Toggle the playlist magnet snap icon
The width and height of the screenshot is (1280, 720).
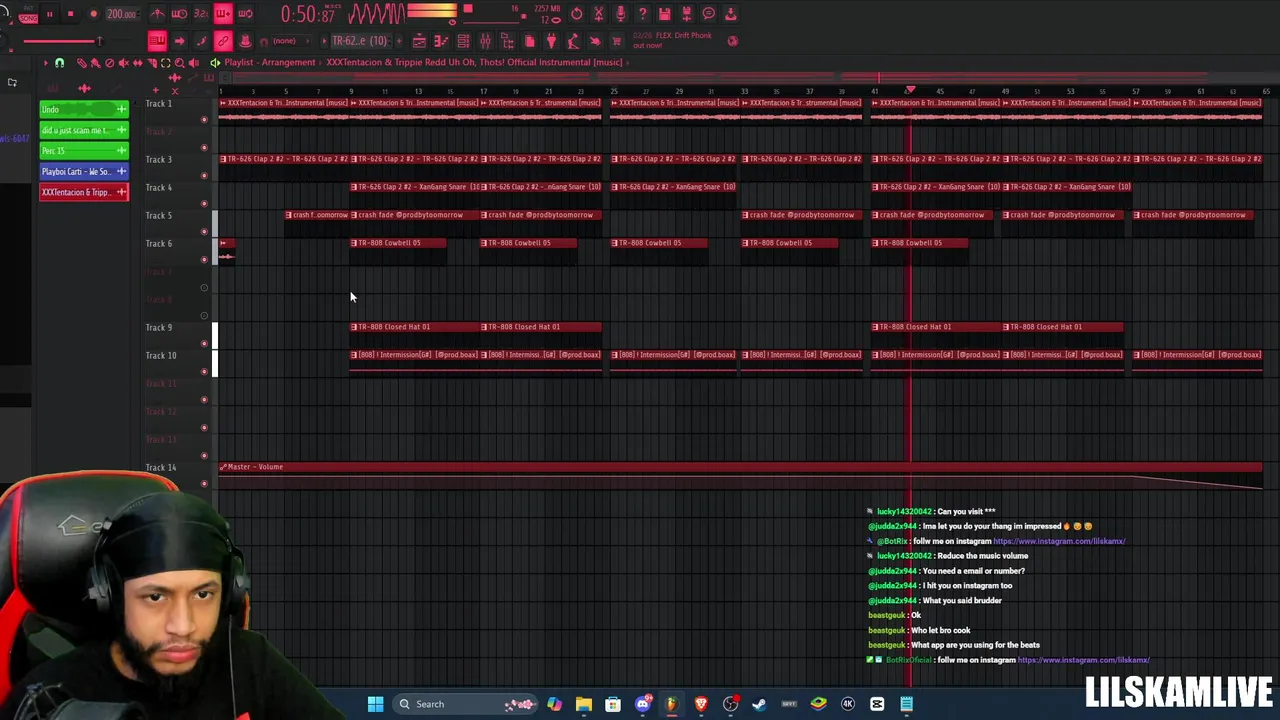[x=59, y=63]
